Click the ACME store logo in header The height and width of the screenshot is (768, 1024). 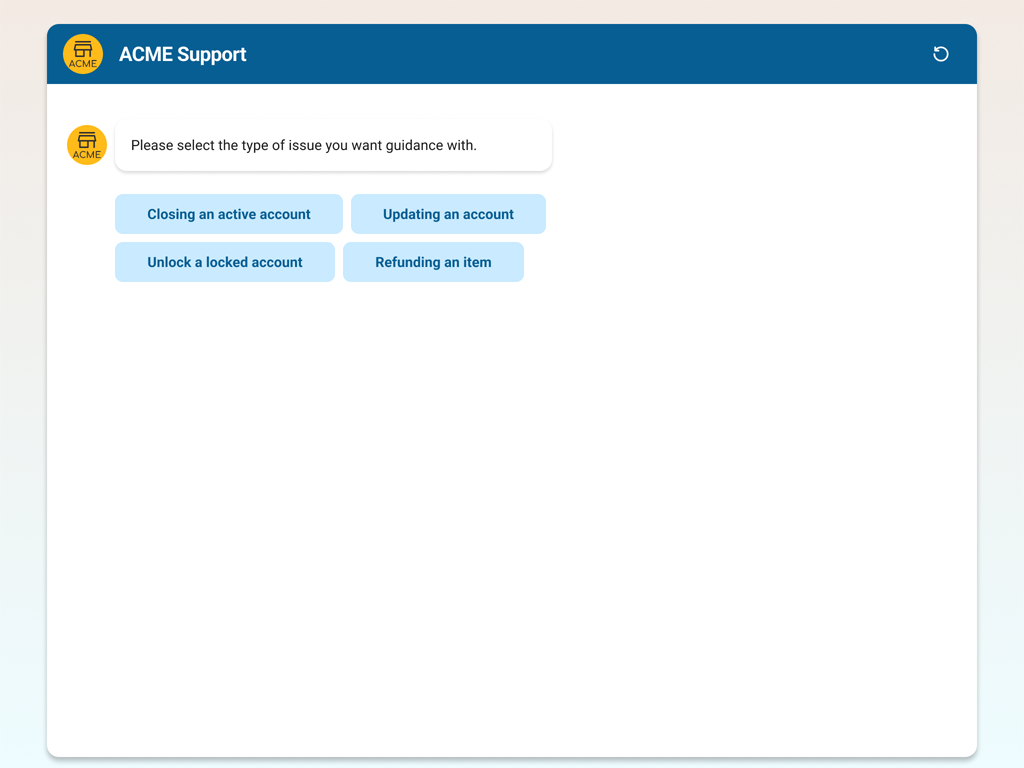point(83,54)
